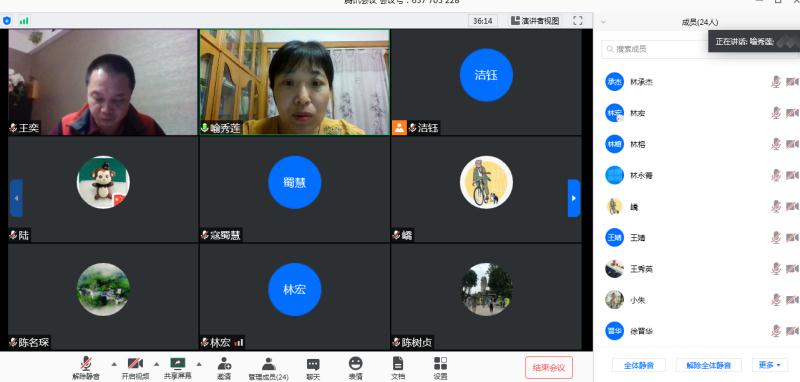Click the 洁钰 blue avatar circle
Screen dimensions: 800x382
click(x=486, y=75)
